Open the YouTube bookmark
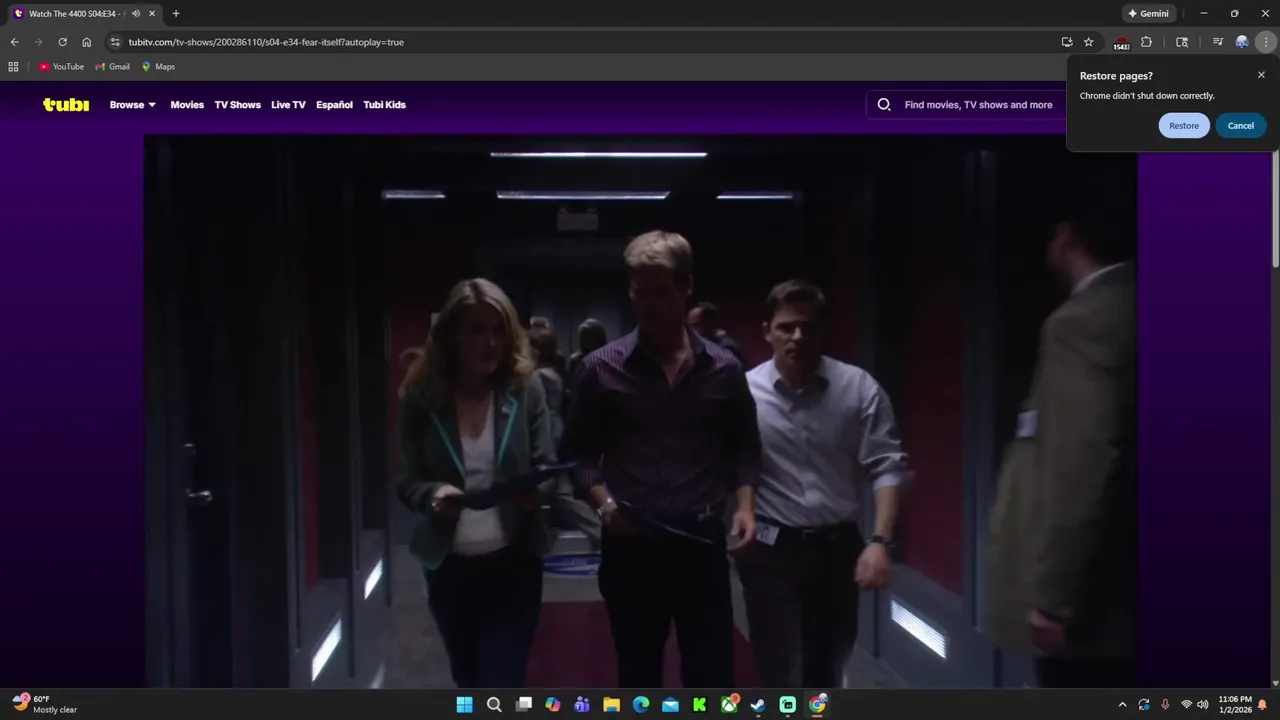This screenshot has width=1280, height=720. tap(62, 67)
